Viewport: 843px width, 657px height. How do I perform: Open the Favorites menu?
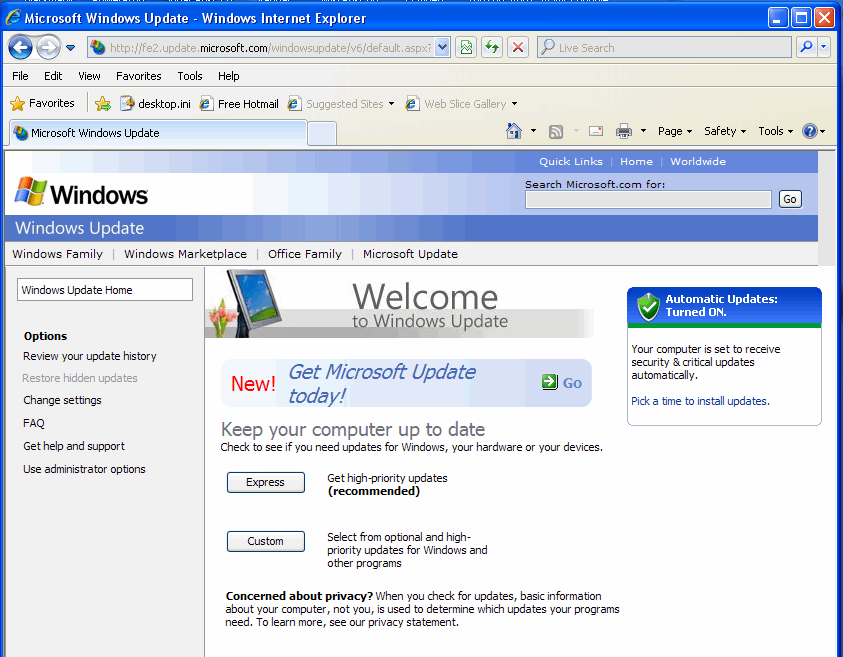click(139, 76)
